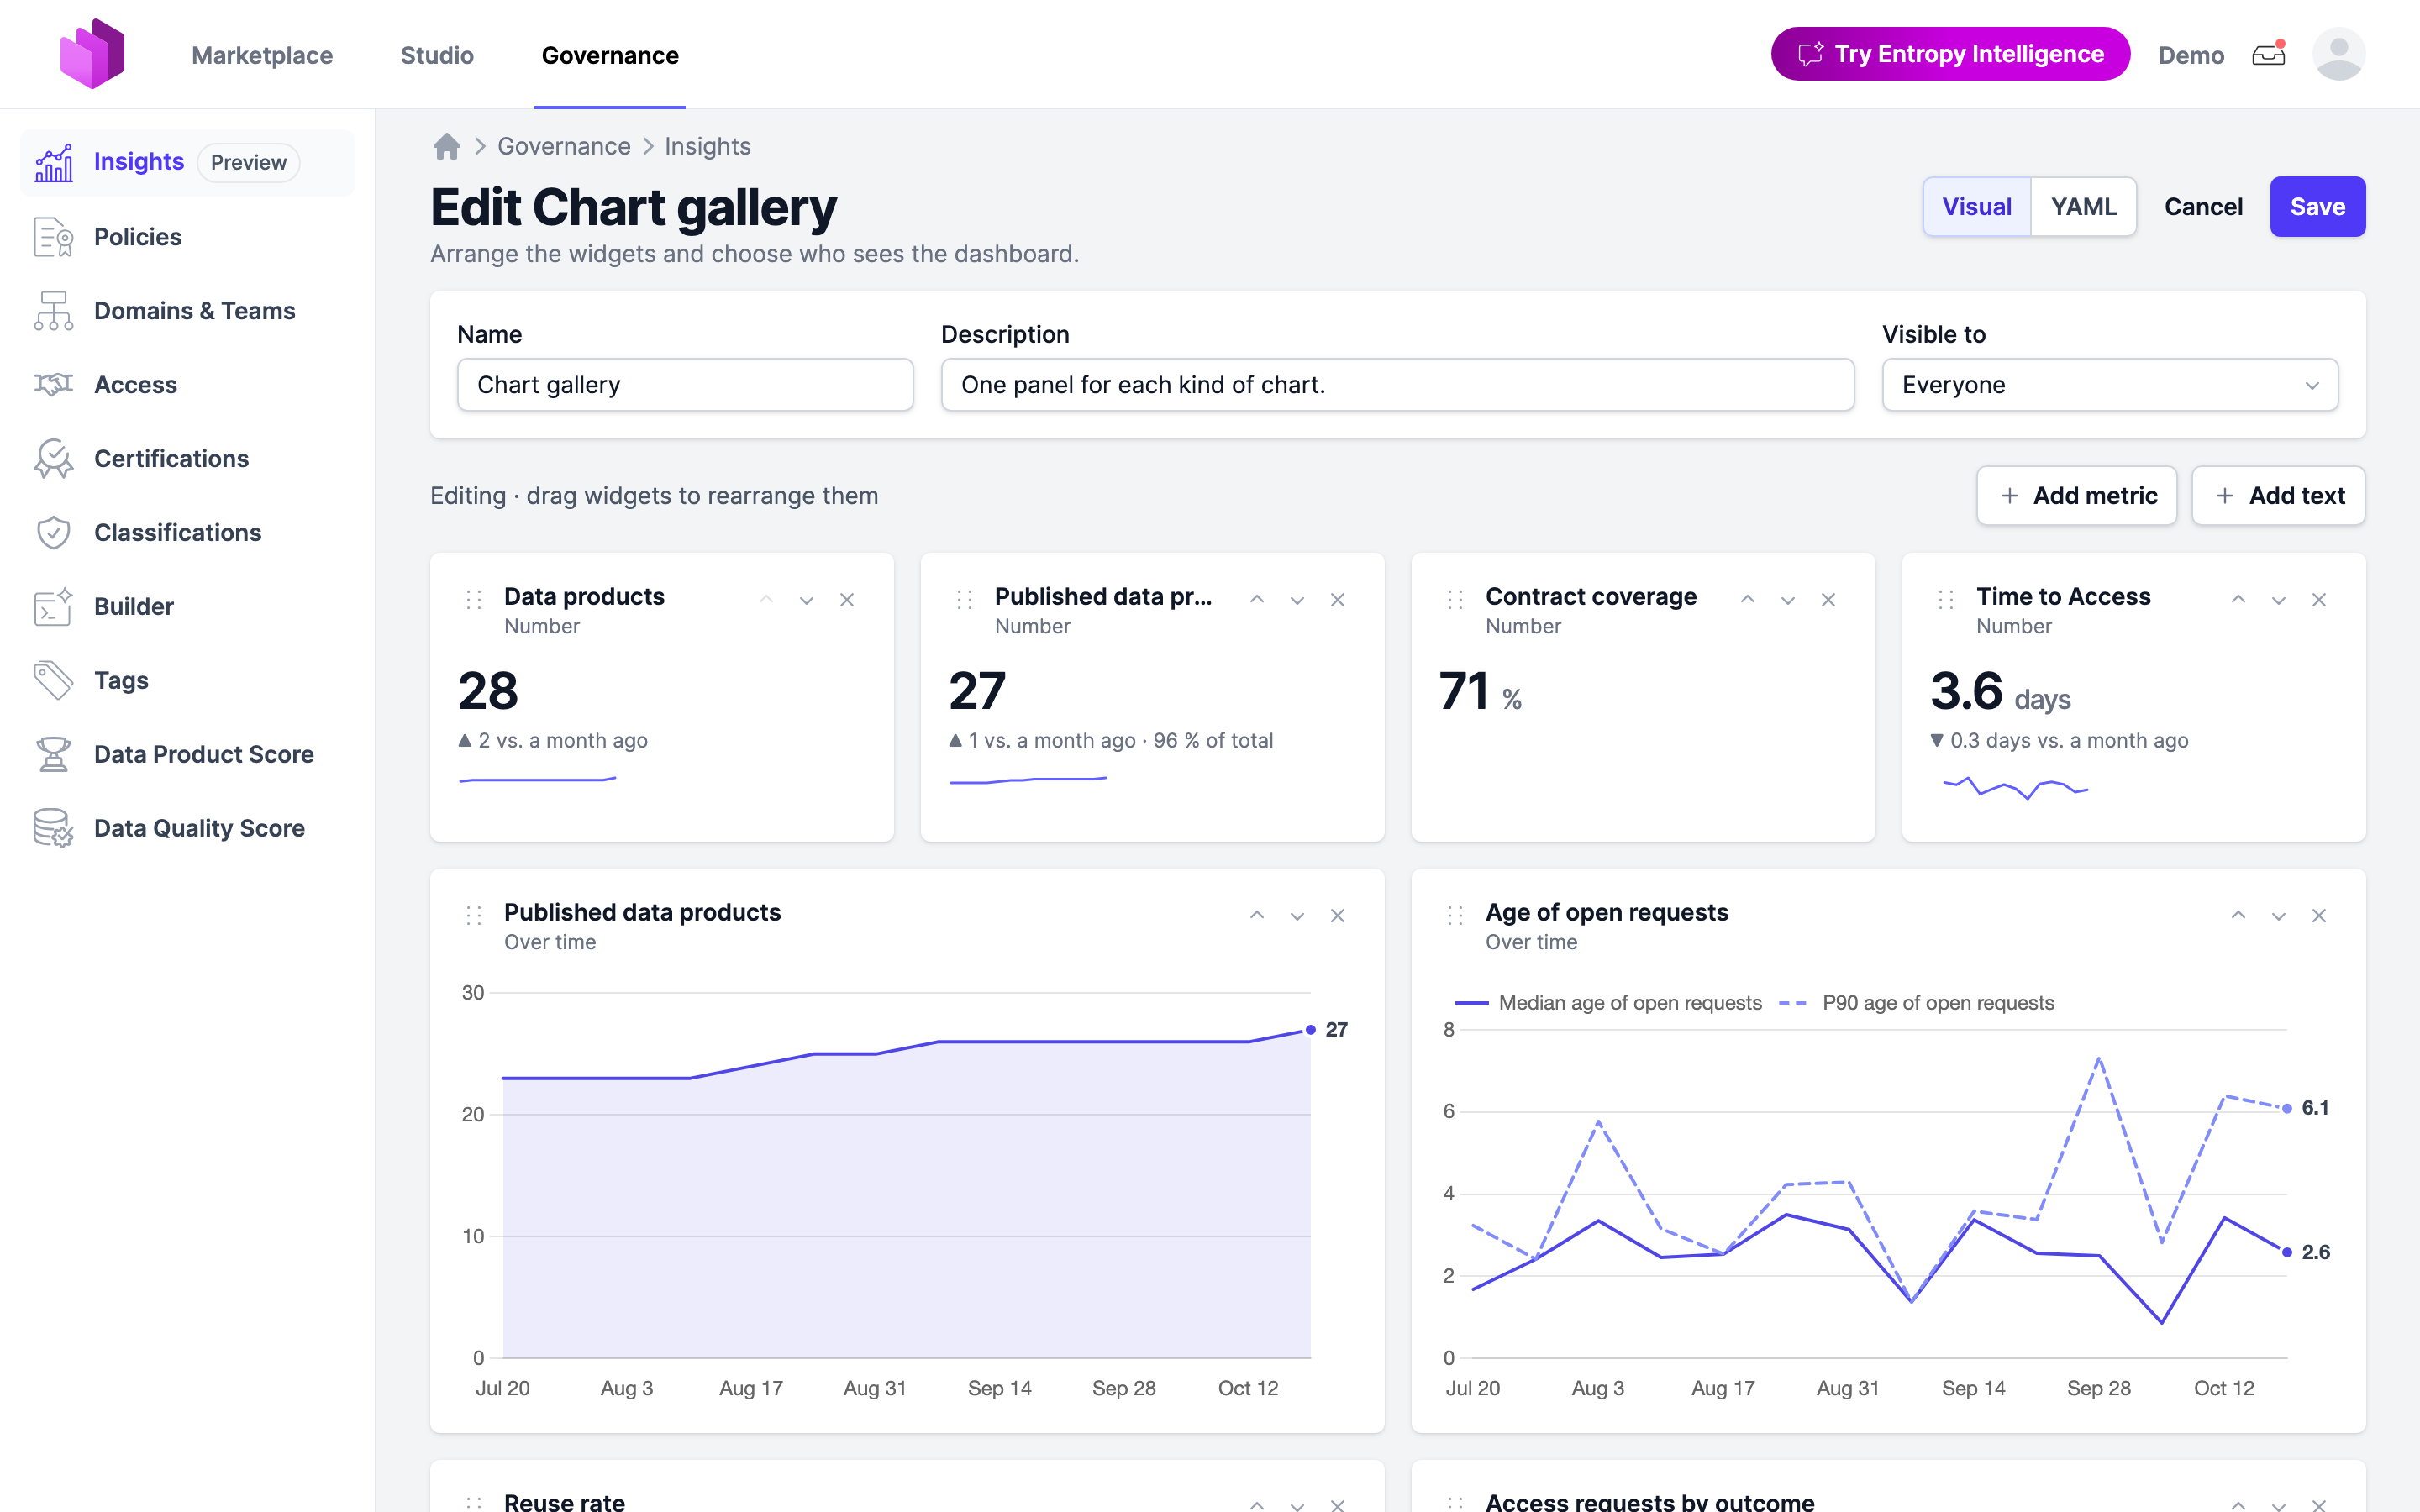Open the Demo workspace menu
Image resolution: width=2420 pixels, height=1512 pixels.
(2190, 55)
